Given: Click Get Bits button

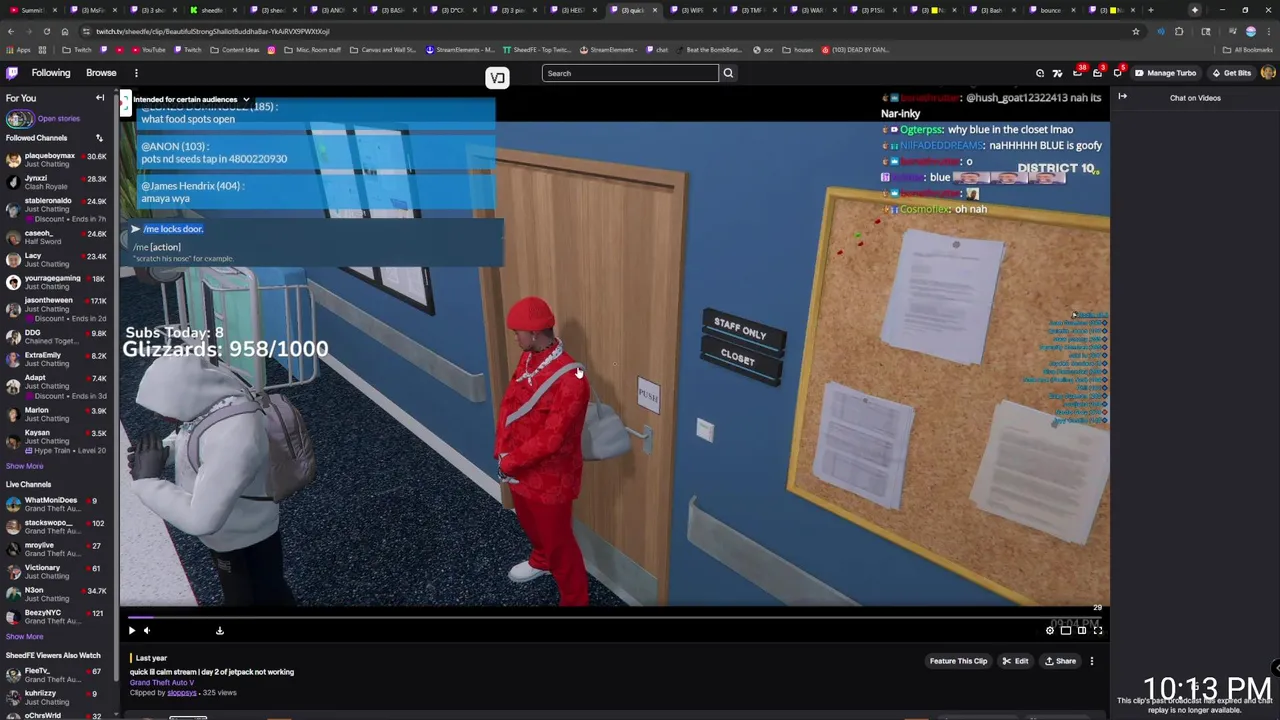Looking at the screenshot, I should tap(1231, 73).
